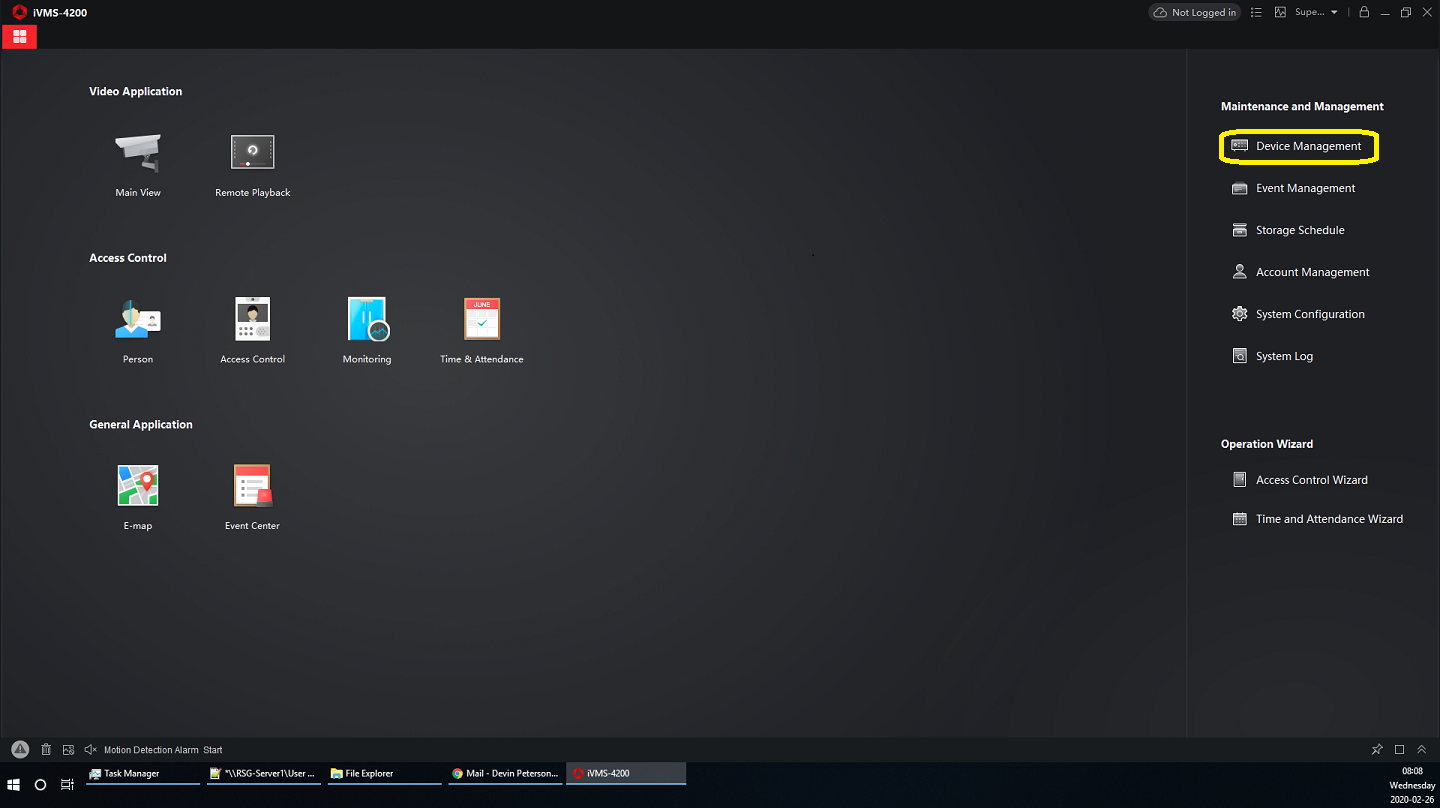The height and width of the screenshot is (808, 1440).
Task: Launch Remote Playback
Action: click(252, 153)
